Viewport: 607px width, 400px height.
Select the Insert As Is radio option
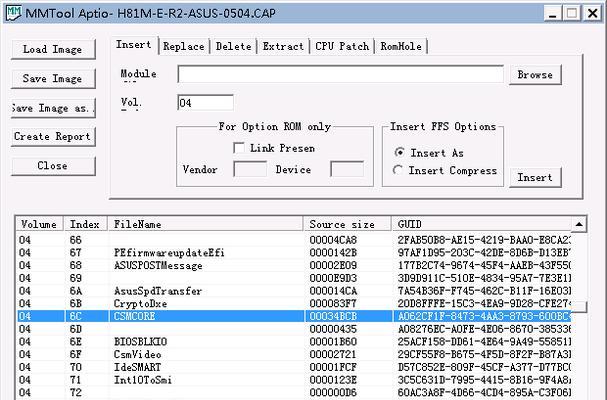pyautogui.click(x=400, y=153)
